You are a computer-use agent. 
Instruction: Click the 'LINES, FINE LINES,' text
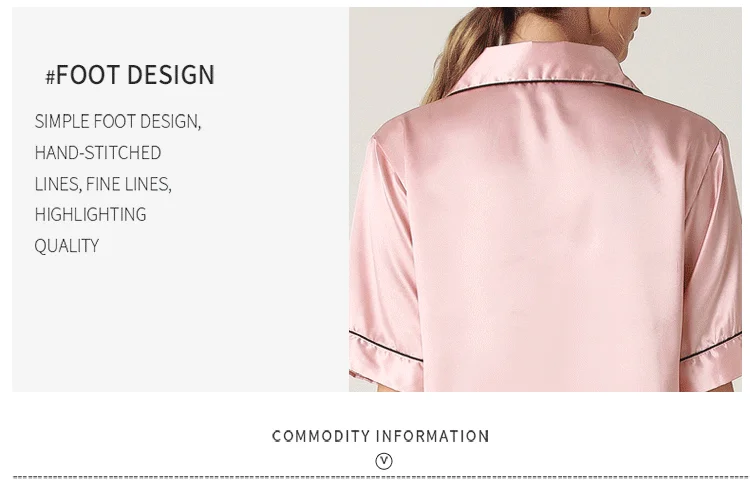coord(103,184)
